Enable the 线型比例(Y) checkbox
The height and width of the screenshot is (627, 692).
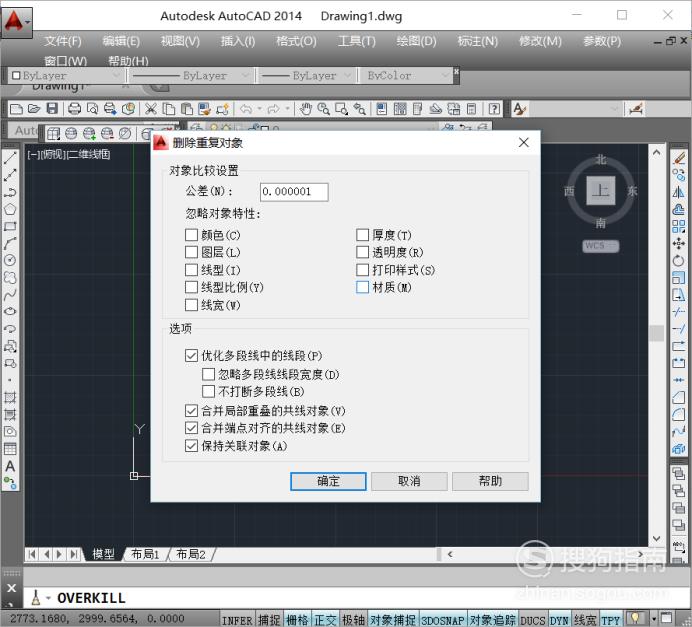(x=191, y=287)
